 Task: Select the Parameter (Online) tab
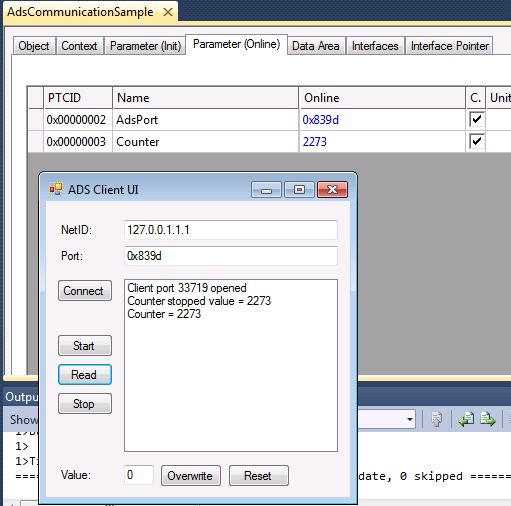click(236, 44)
